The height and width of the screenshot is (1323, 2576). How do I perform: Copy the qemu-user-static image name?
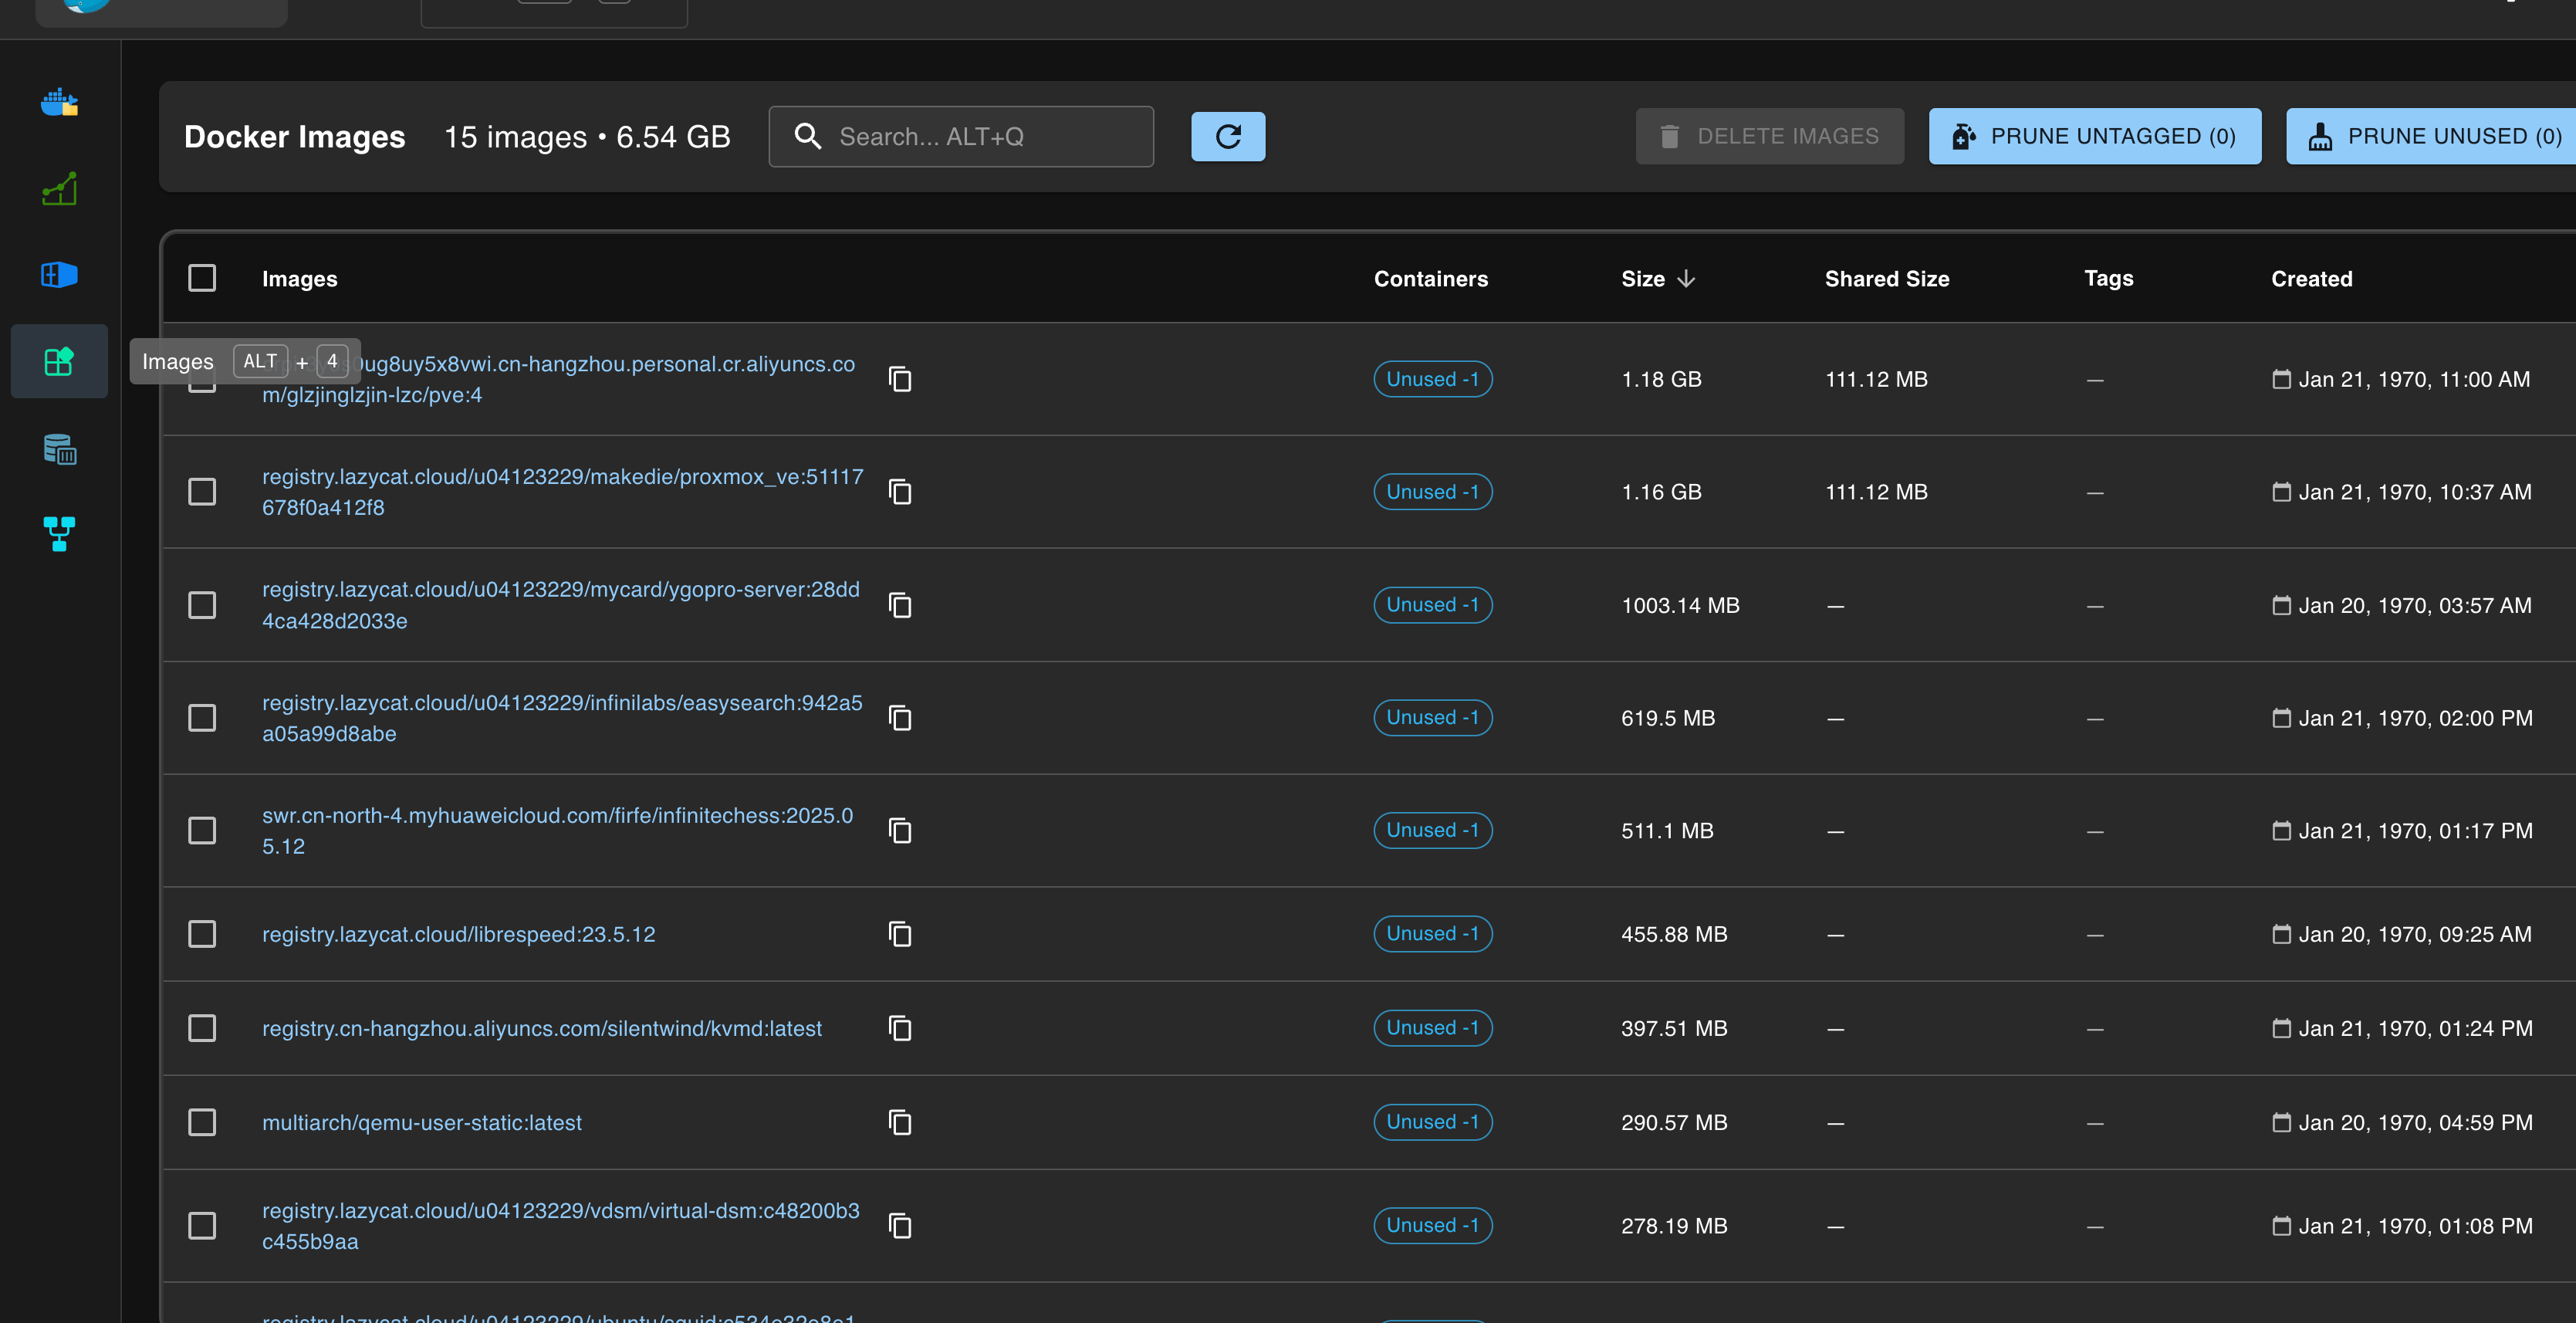tap(900, 1122)
